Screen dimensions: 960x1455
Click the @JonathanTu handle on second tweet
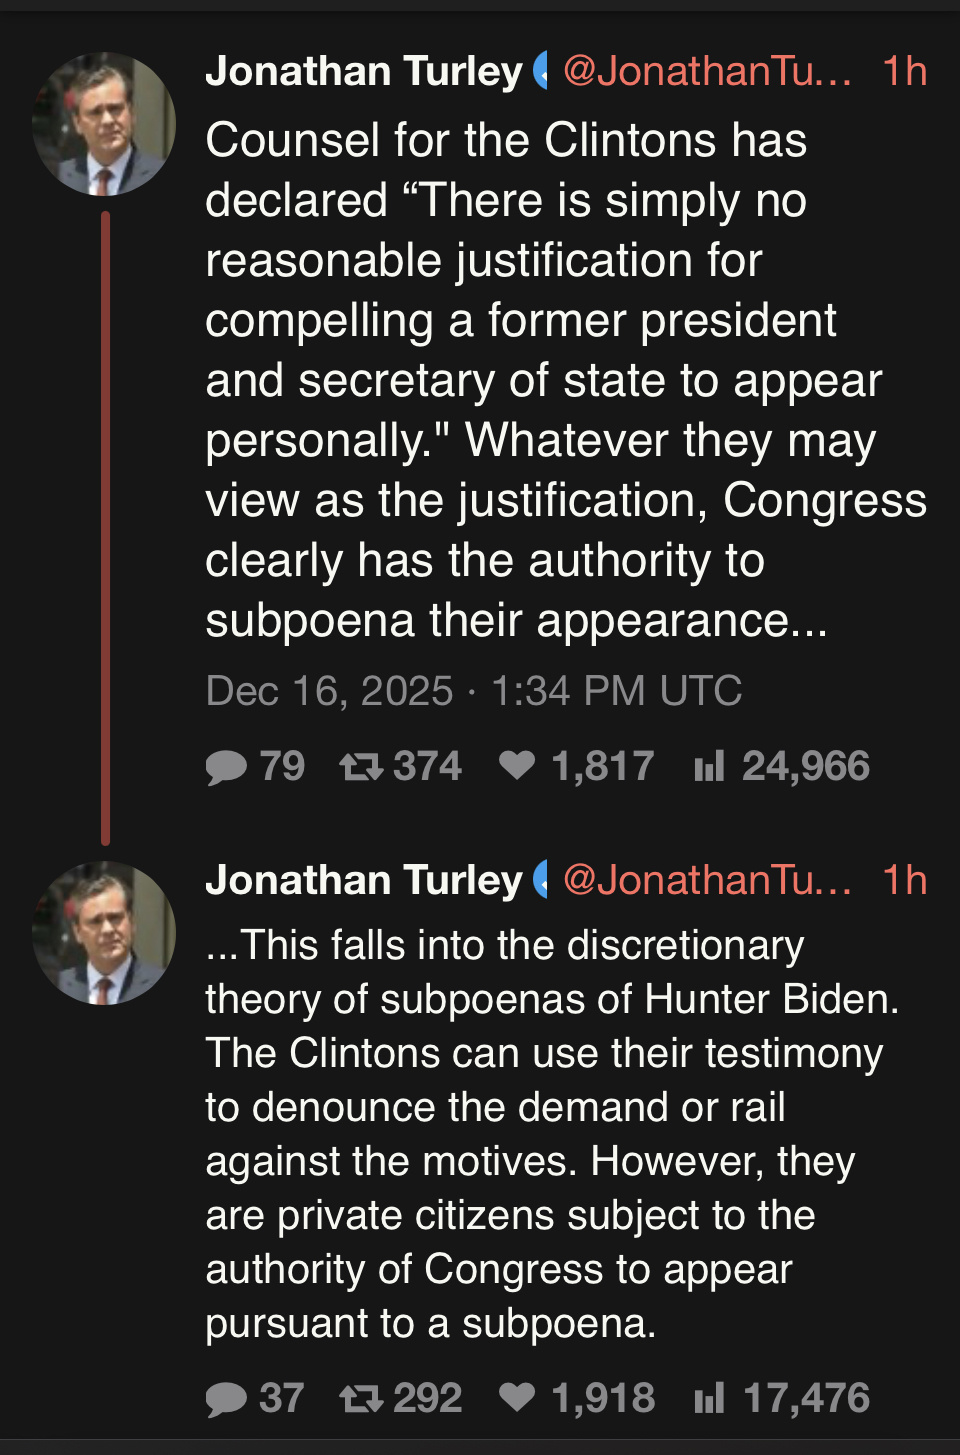pos(707,880)
